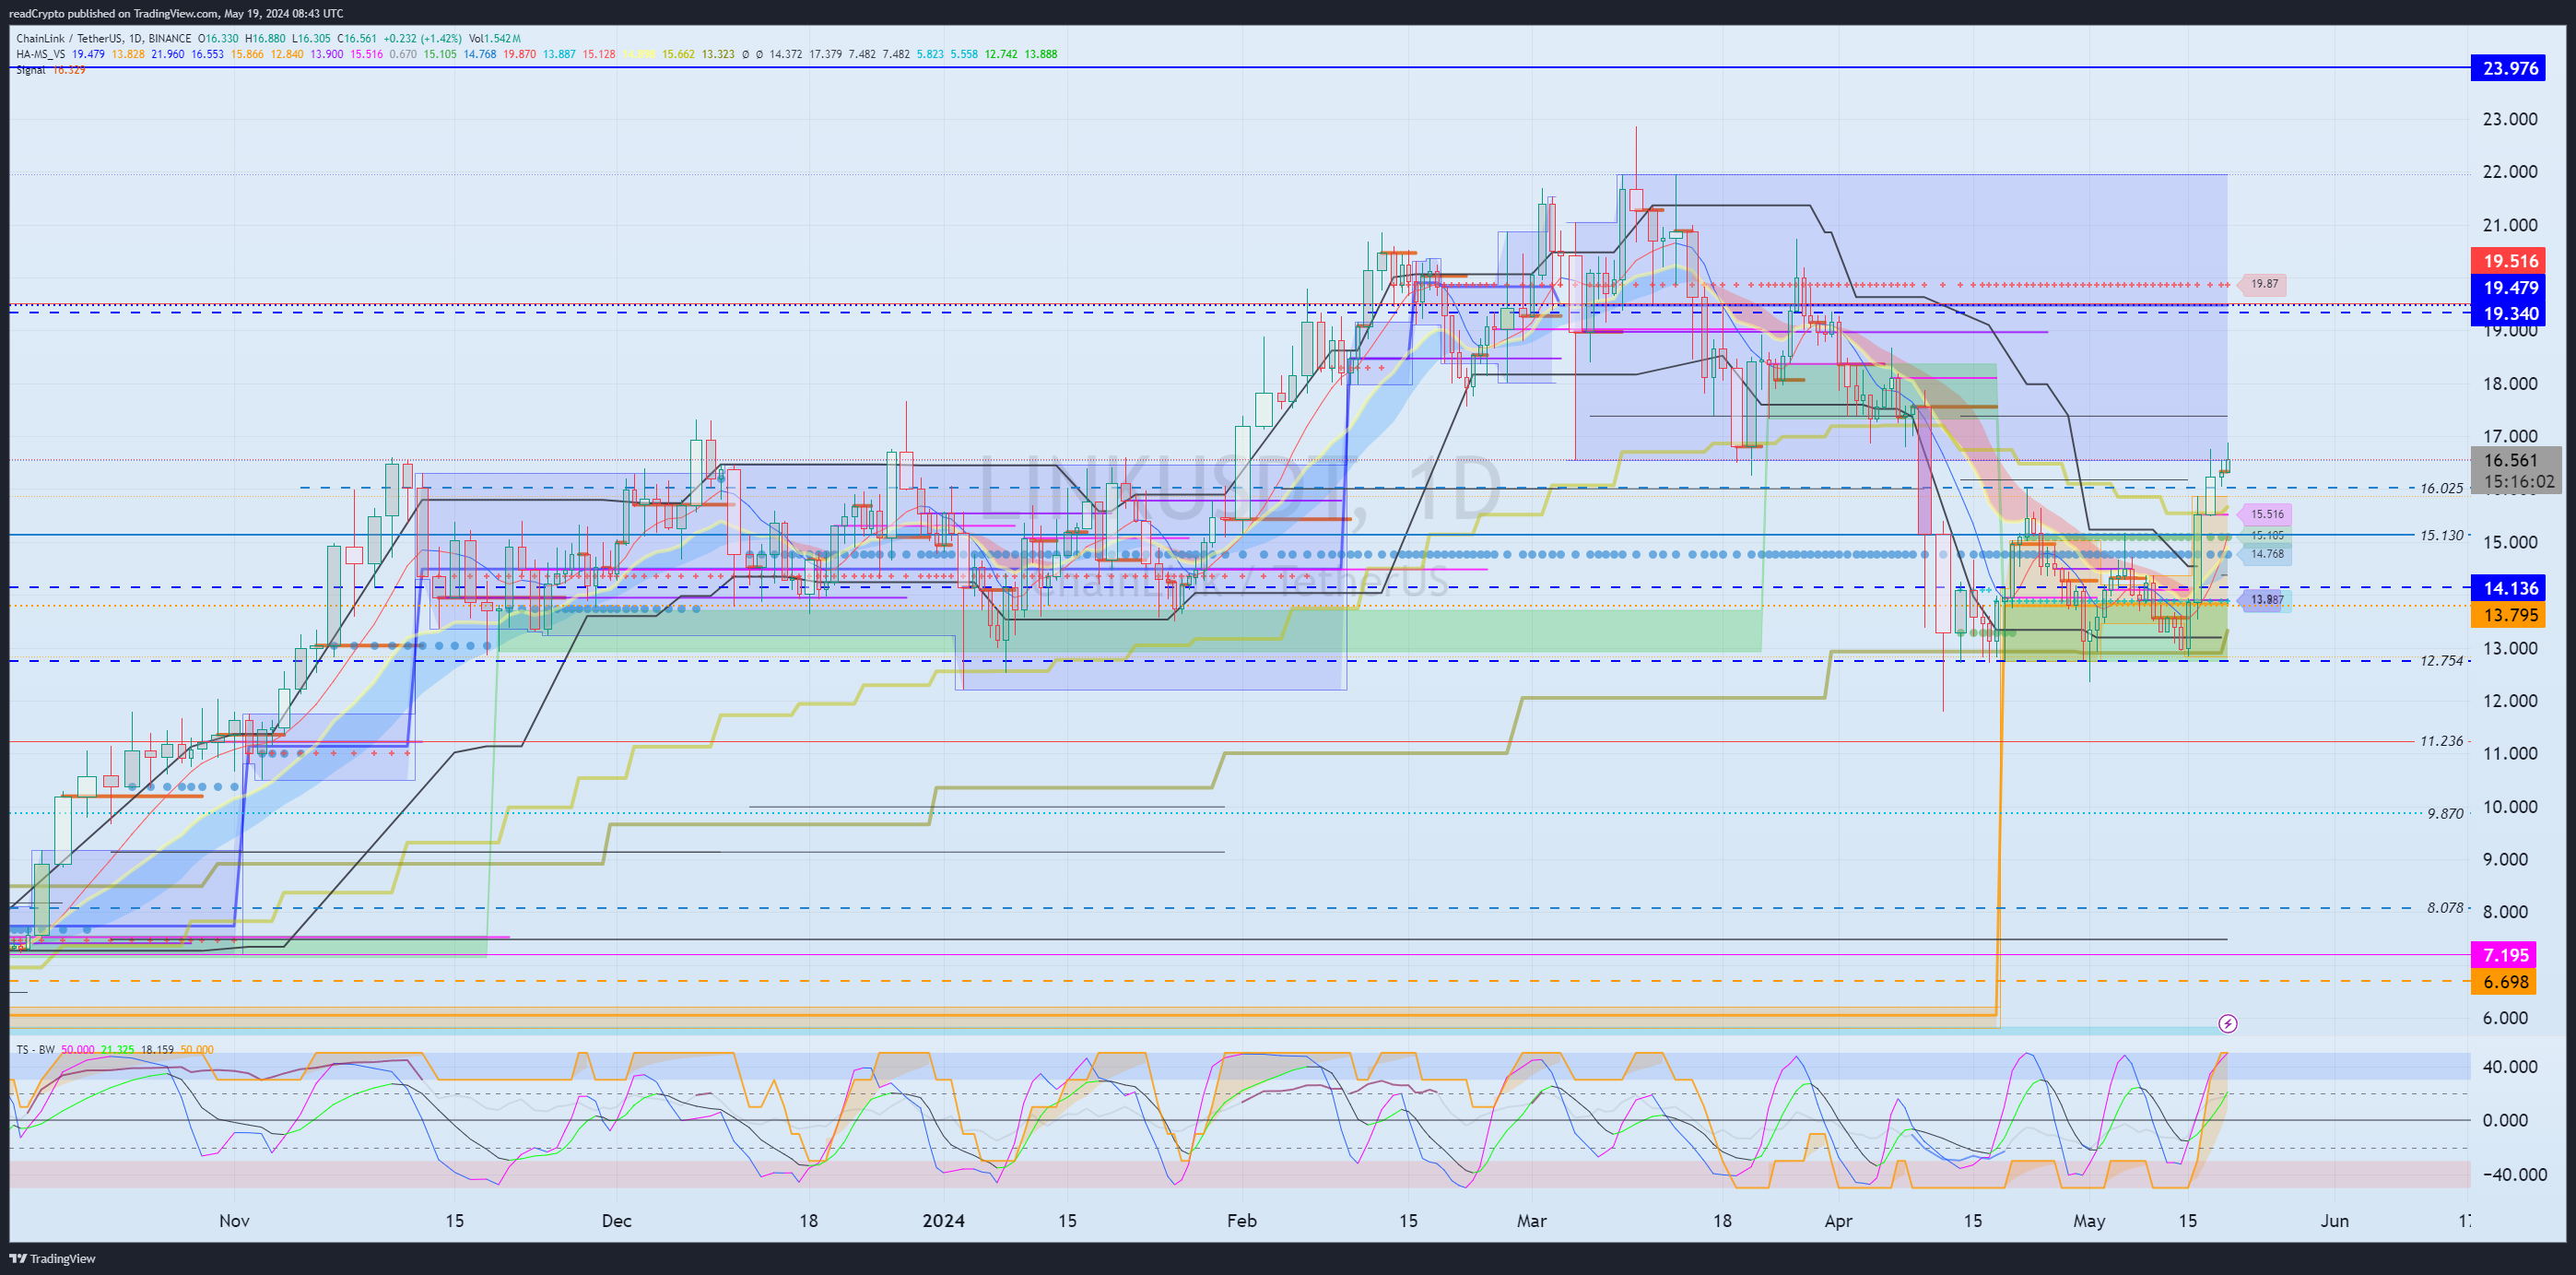The width and height of the screenshot is (2576, 1275).
Task: Click the Signal indicator legend label
Action: click(x=31, y=70)
